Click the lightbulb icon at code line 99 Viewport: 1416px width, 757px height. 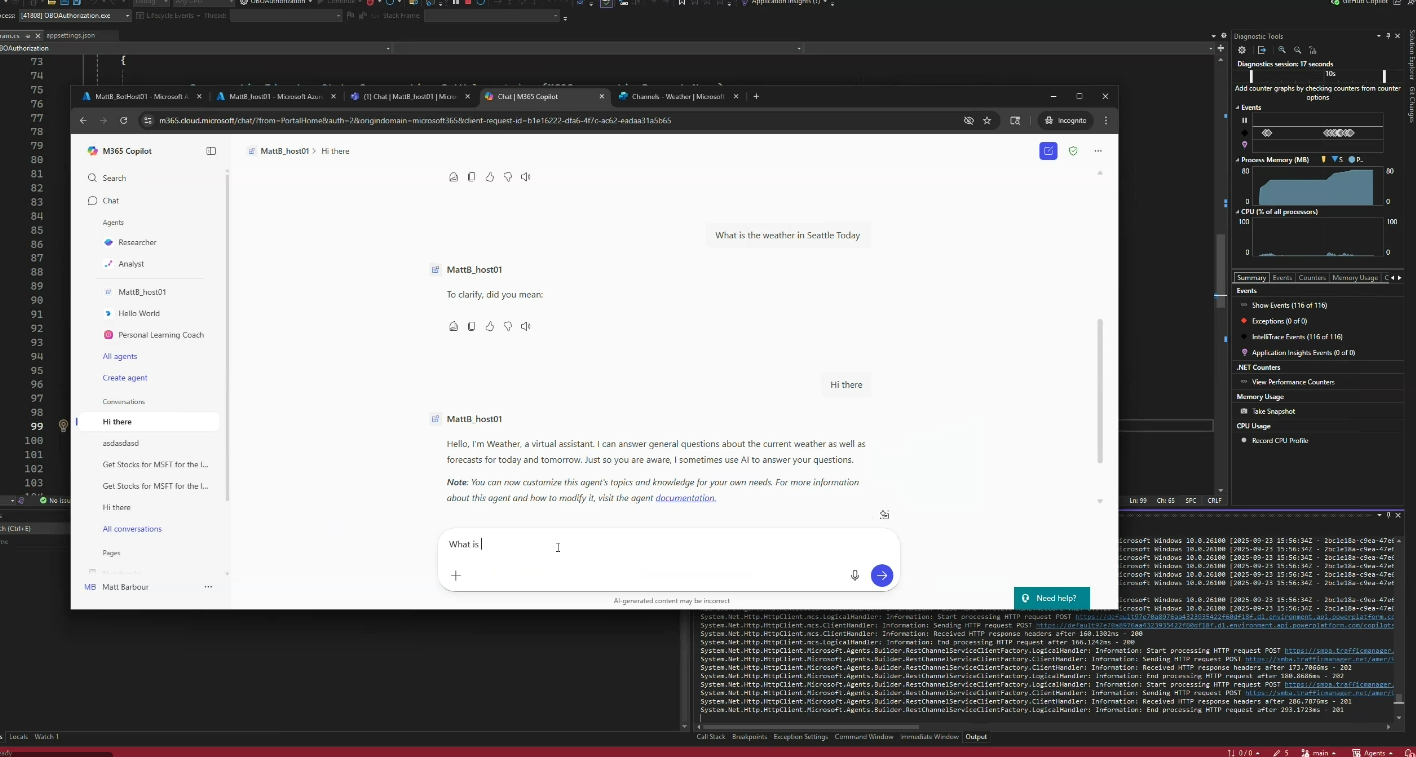click(x=63, y=425)
